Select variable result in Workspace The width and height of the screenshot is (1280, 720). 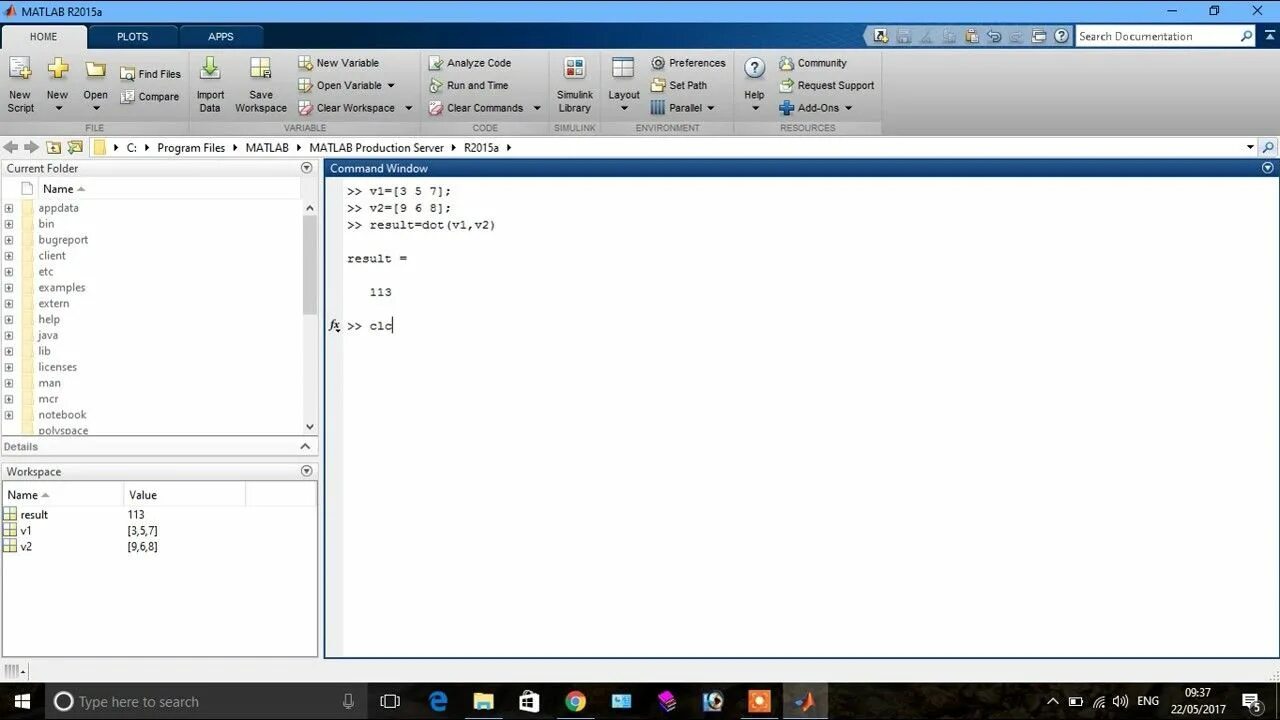pos(34,515)
